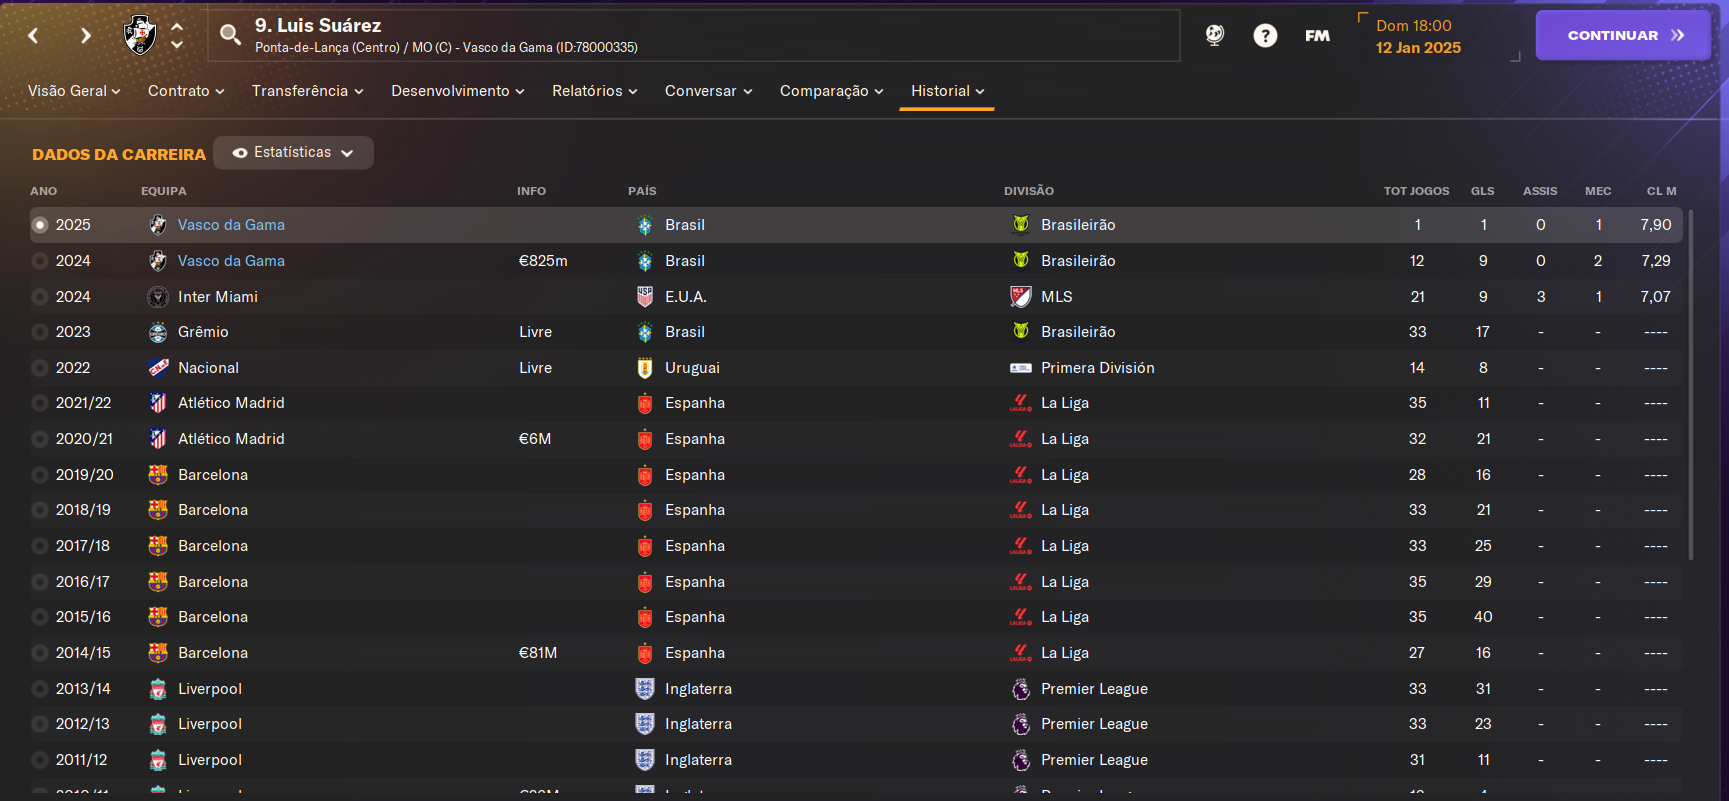Viewport: 1729px width, 801px height.
Task: Click the career table vertical scrollbar
Action: [x=1691, y=385]
